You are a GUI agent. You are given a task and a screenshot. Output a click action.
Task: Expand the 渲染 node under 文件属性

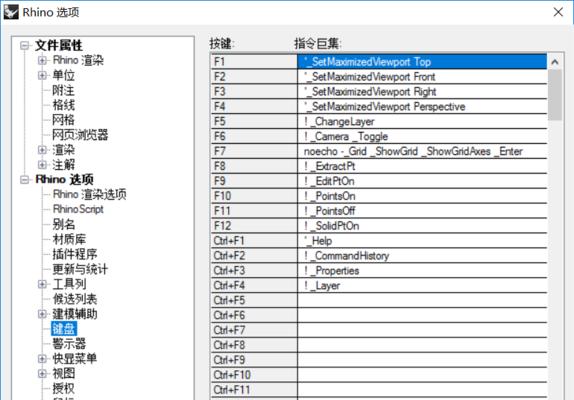click(42, 150)
